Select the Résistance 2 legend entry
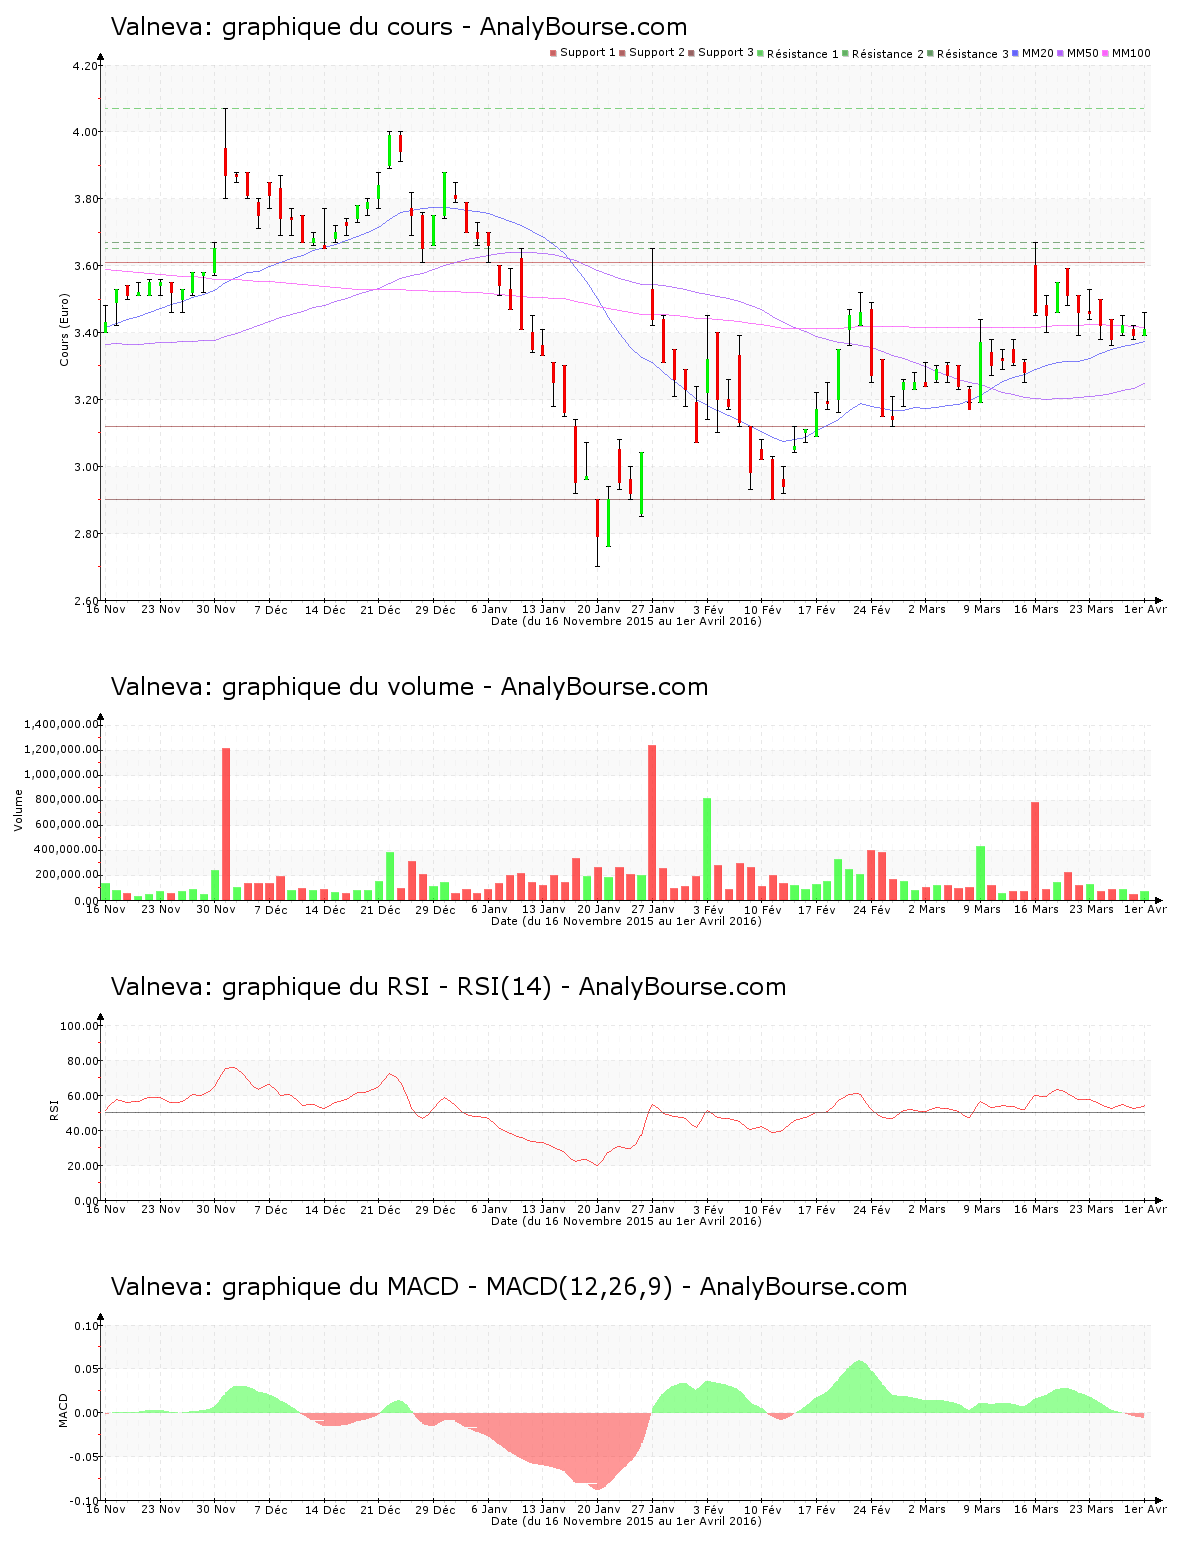Image resolution: width=1200 pixels, height=1550 pixels. [883, 54]
